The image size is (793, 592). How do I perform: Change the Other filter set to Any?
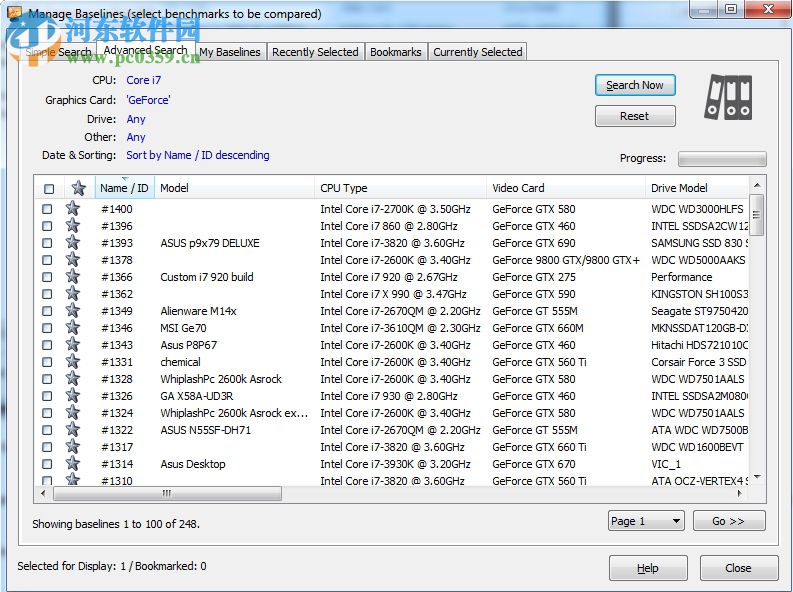tap(136, 137)
